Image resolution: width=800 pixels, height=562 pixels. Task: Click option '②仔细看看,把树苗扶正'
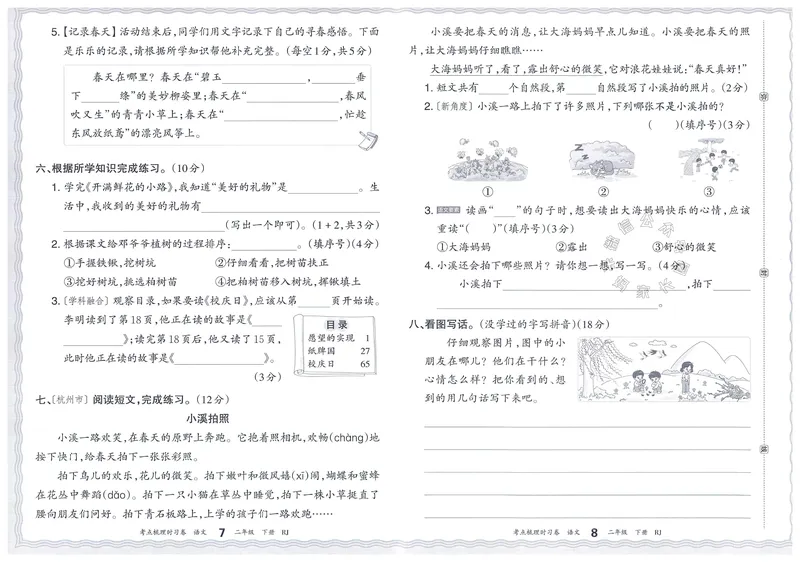(271, 263)
